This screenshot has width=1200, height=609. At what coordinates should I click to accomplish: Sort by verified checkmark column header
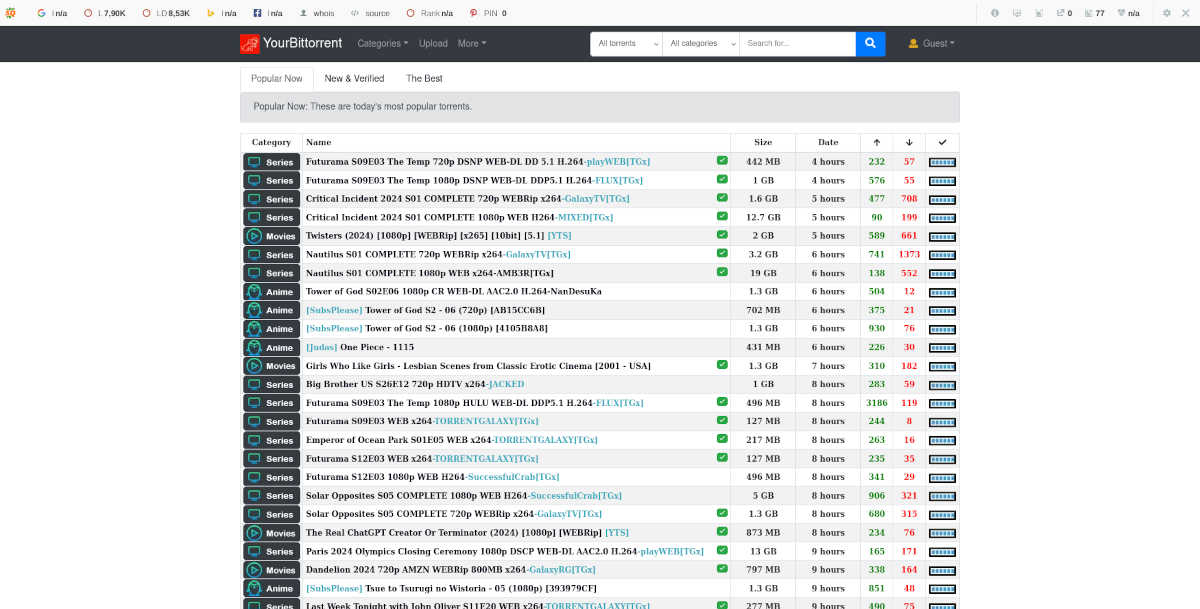pos(942,142)
